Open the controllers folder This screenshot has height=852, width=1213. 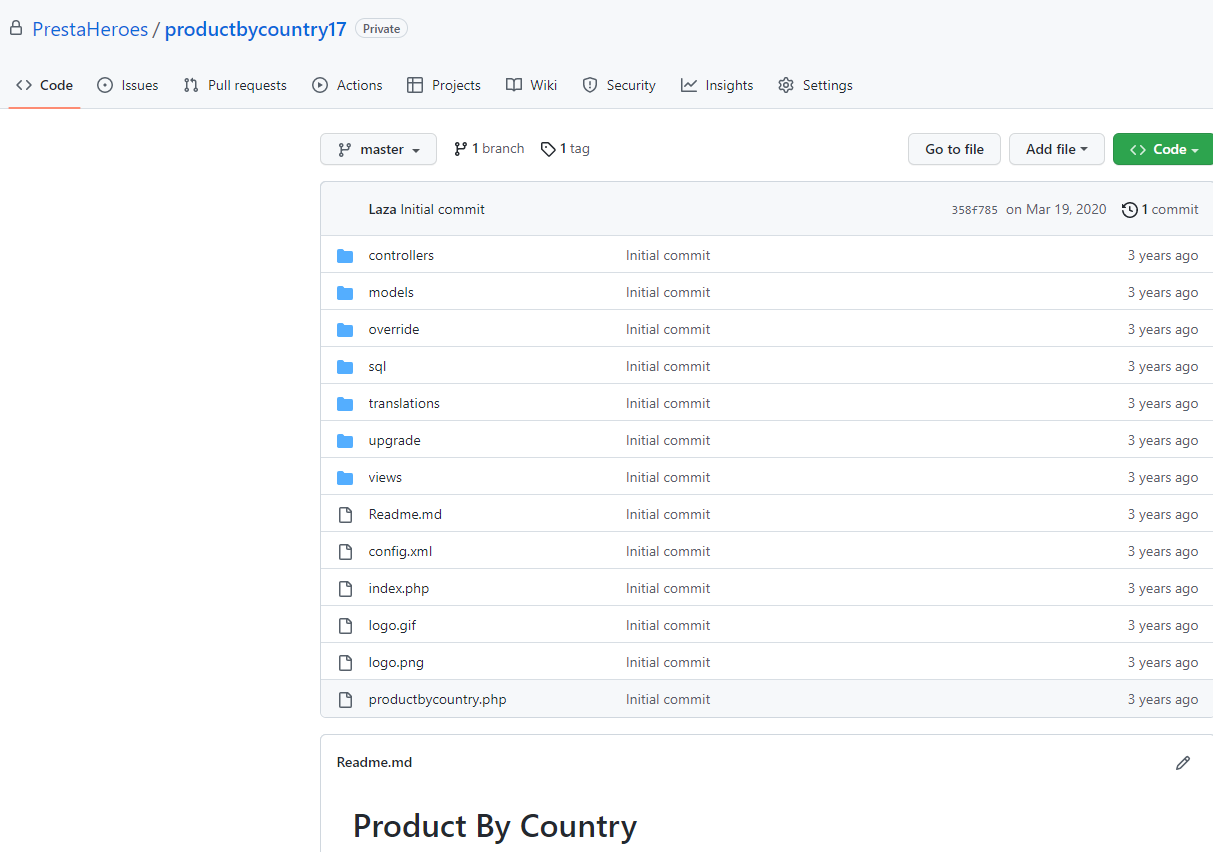(x=401, y=256)
